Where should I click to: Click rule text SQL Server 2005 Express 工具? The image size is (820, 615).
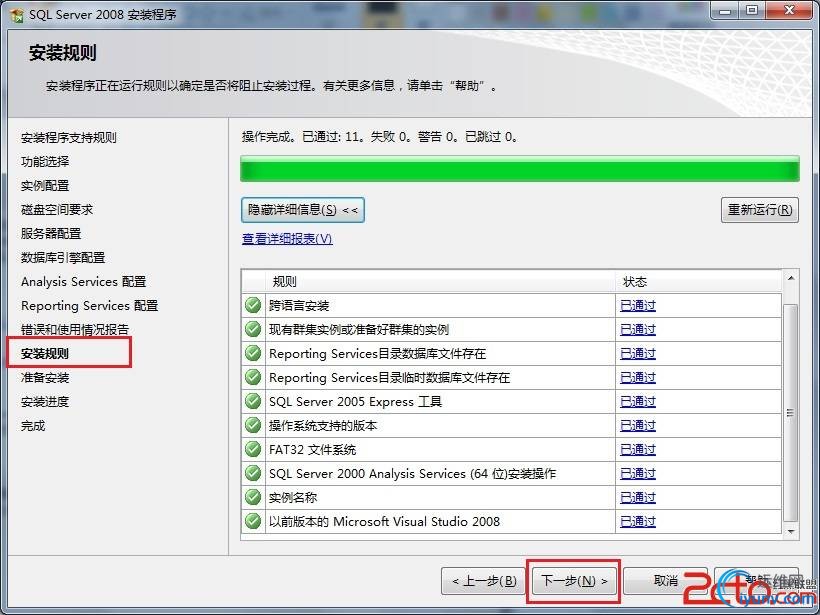[356, 402]
